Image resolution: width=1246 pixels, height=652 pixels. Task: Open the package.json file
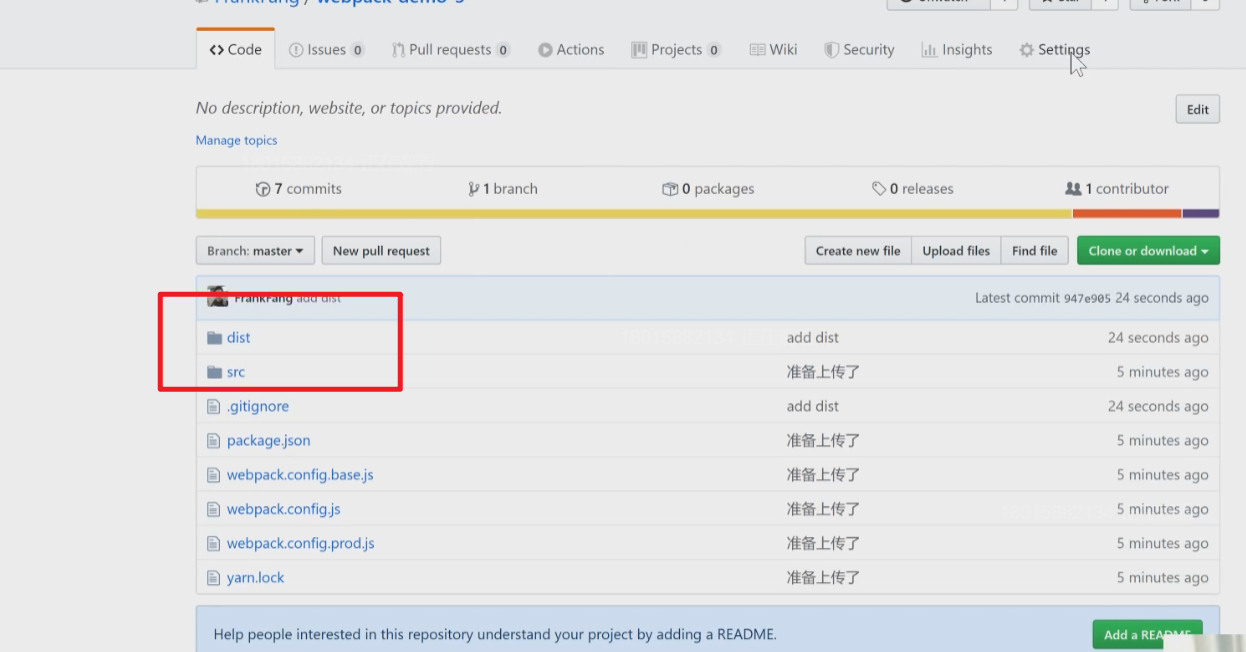(x=269, y=441)
